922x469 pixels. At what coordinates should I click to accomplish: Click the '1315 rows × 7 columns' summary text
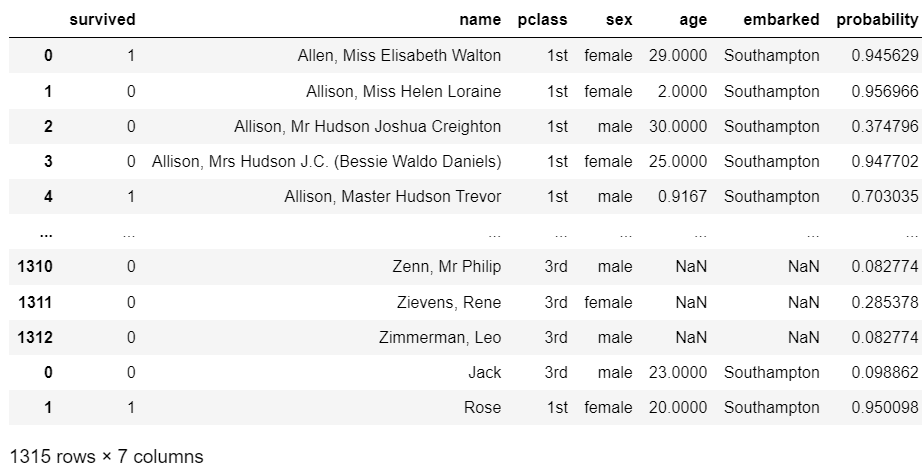coord(106,457)
